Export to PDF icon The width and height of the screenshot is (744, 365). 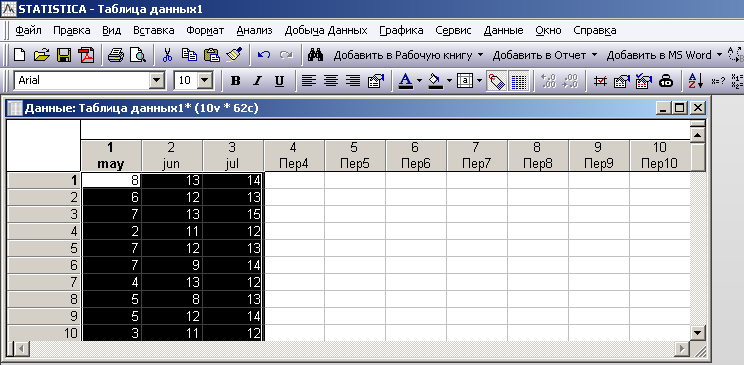pos(86,55)
